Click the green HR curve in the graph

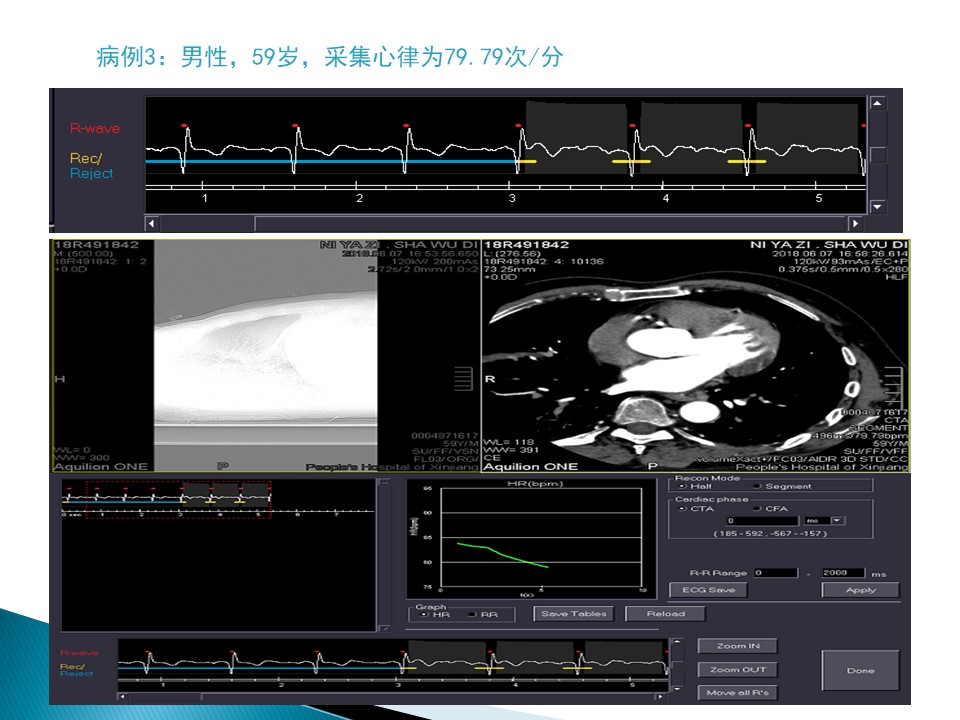(502, 555)
